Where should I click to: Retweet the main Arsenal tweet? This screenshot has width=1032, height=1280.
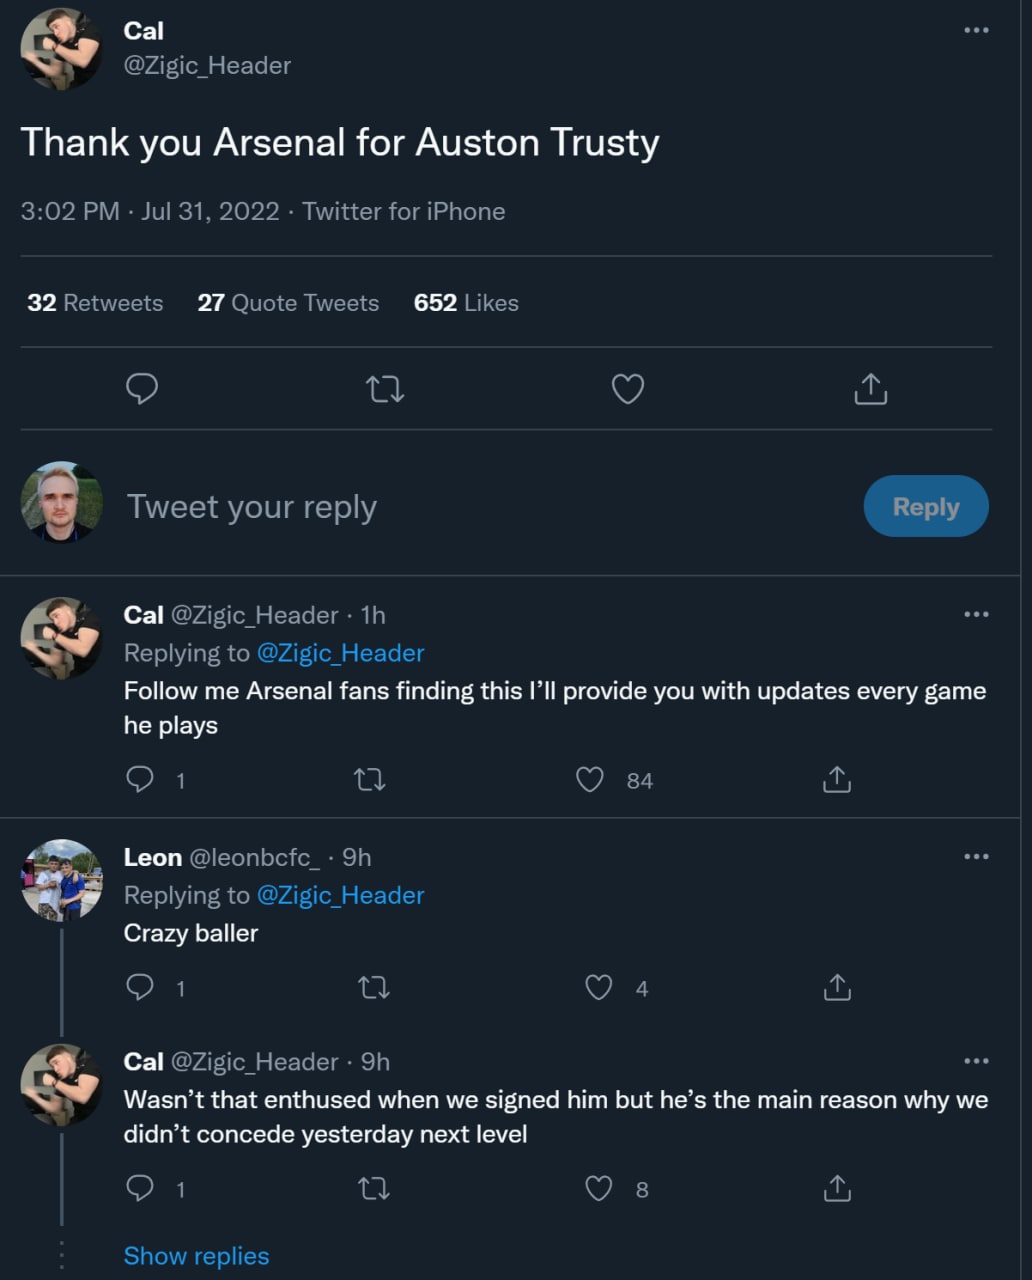pos(385,389)
